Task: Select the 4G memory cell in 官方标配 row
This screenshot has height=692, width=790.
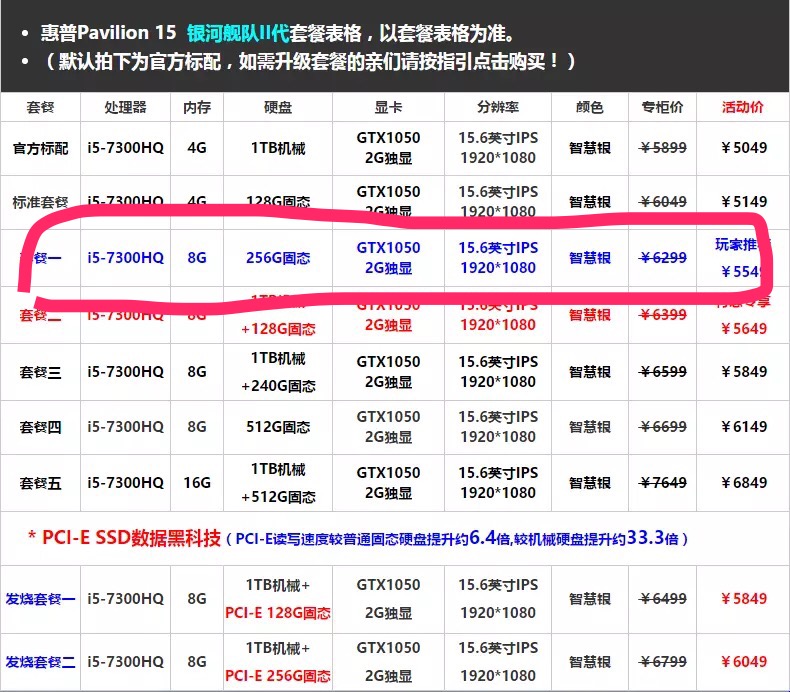Action: click(197, 148)
